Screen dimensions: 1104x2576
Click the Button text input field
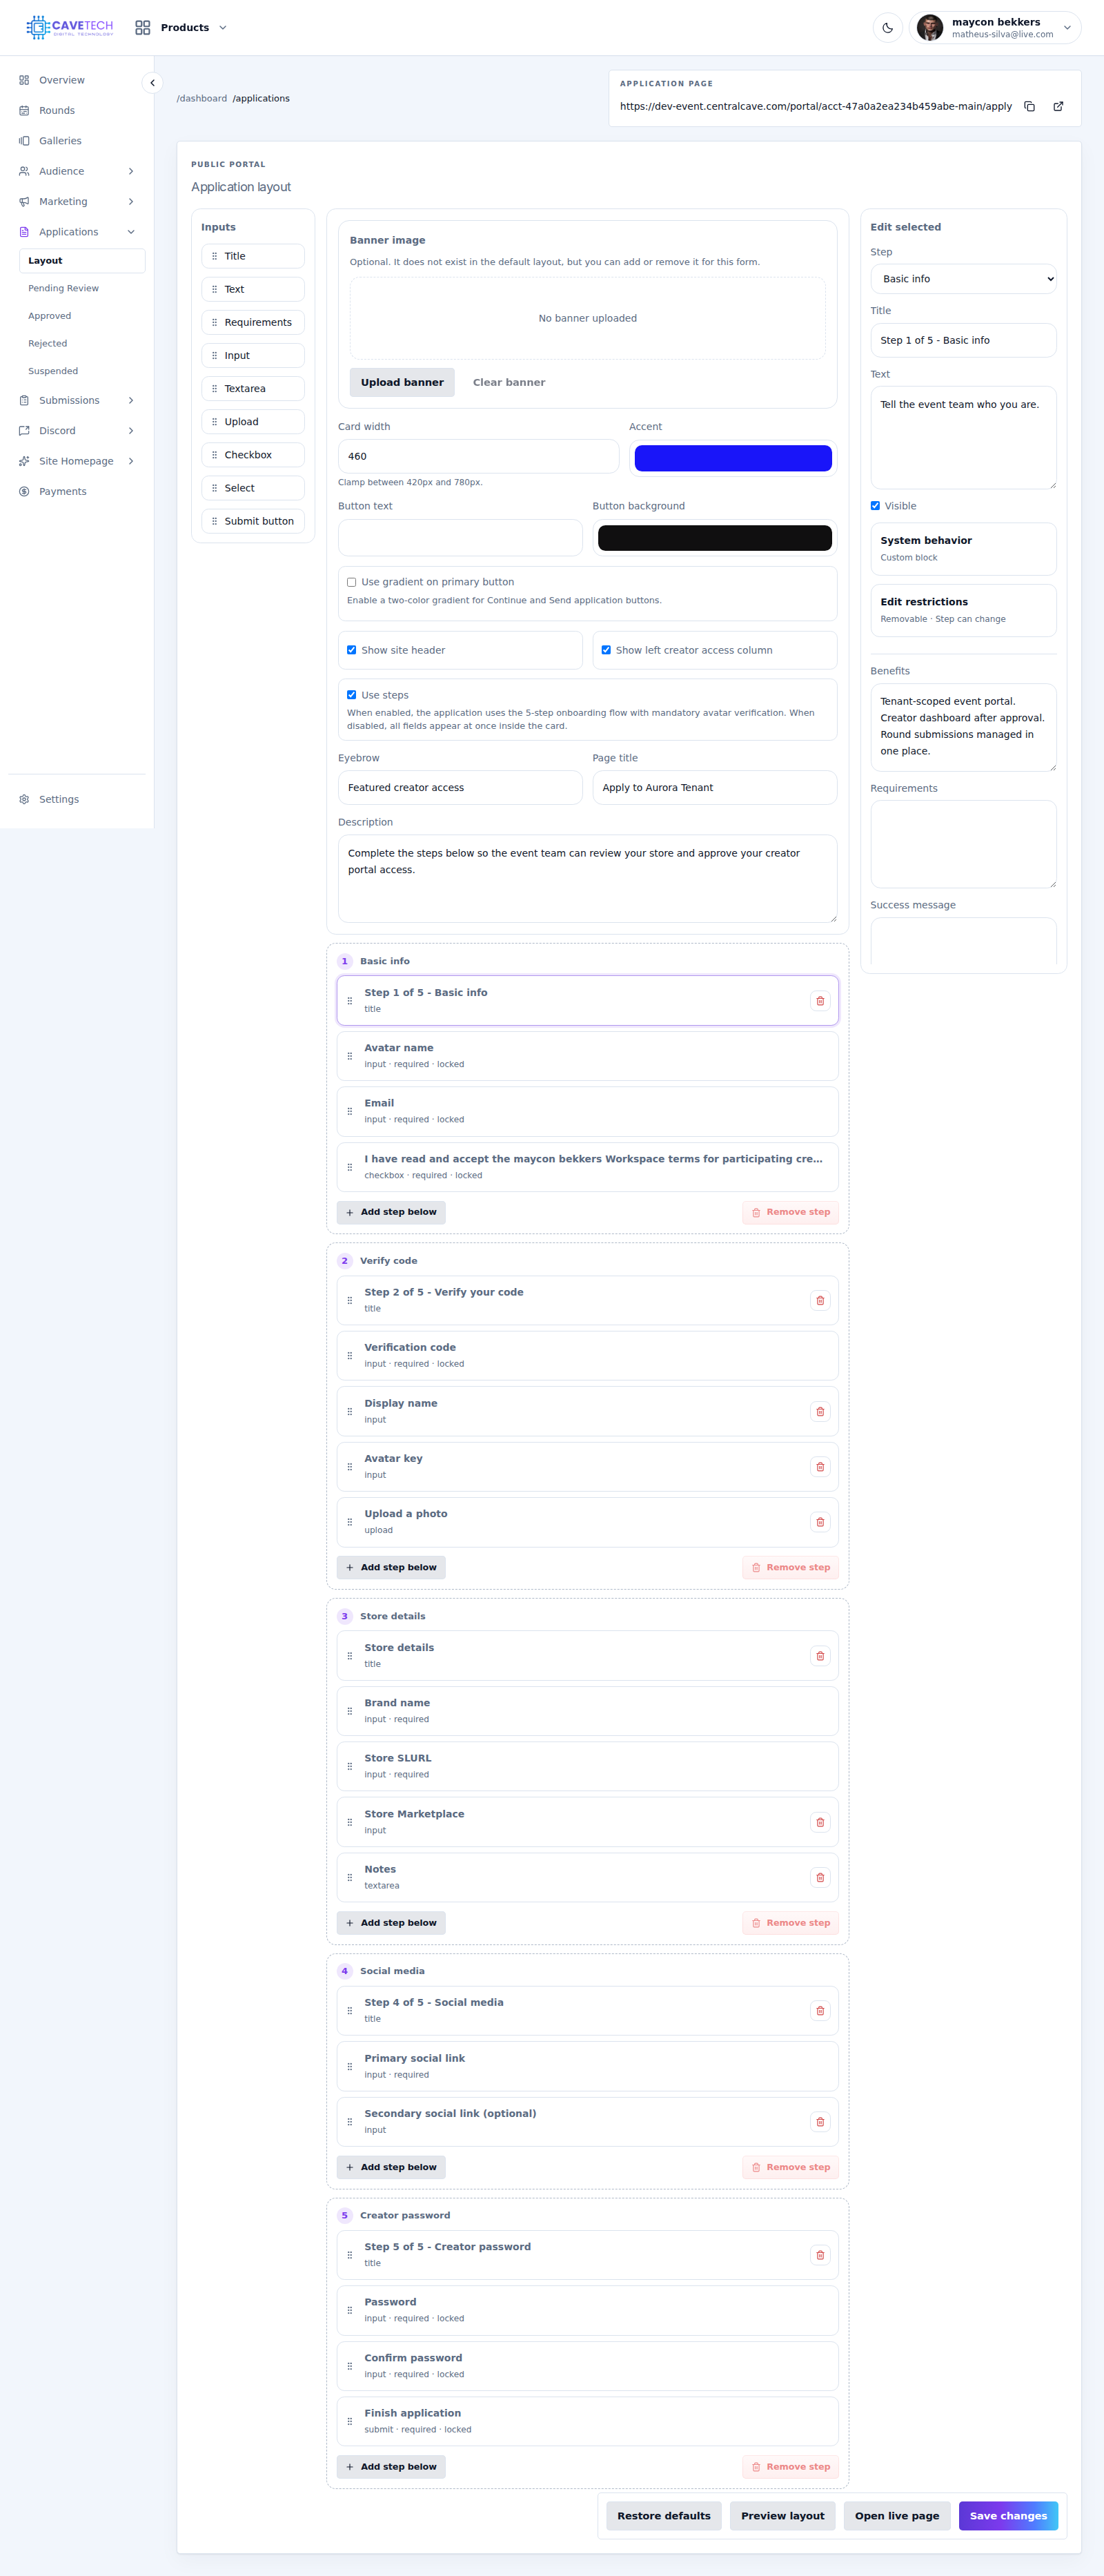coord(460,538)
